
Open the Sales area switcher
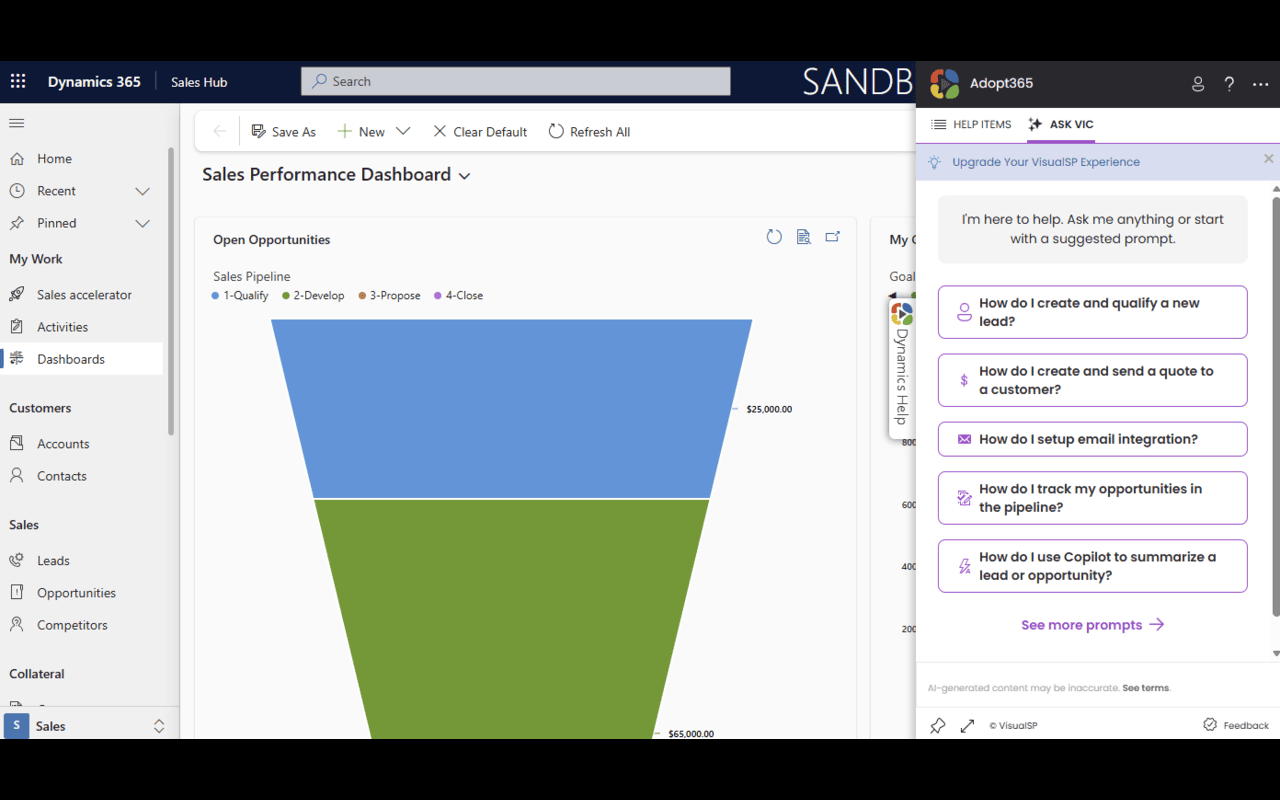[89, 726]
